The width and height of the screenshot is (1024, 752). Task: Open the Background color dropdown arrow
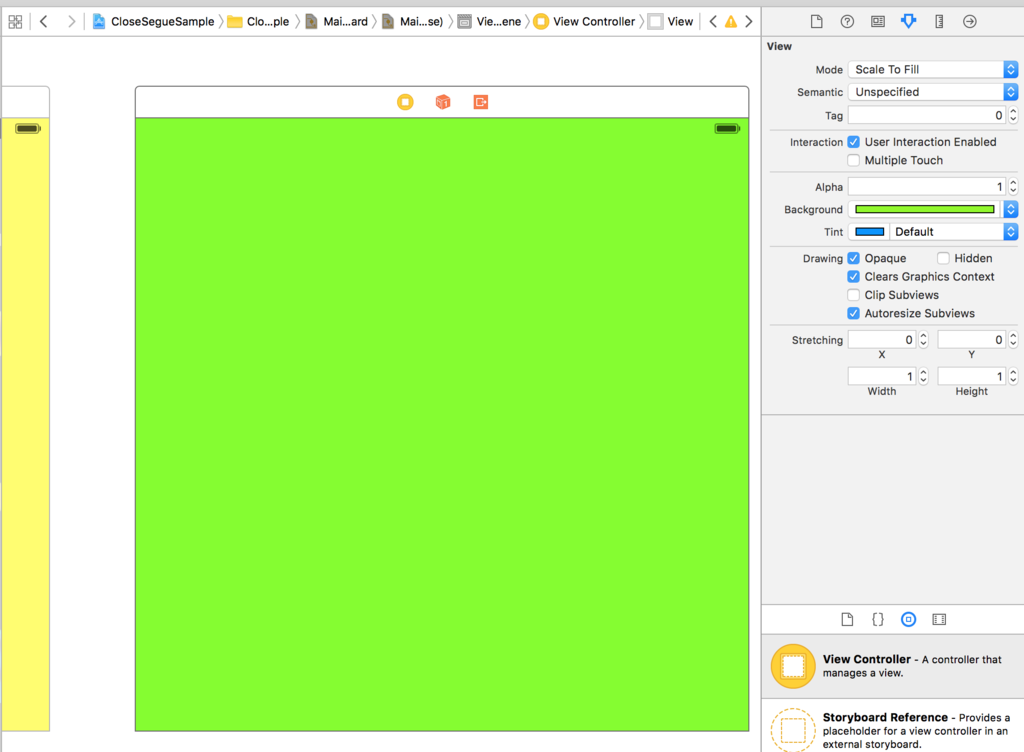1011,210
